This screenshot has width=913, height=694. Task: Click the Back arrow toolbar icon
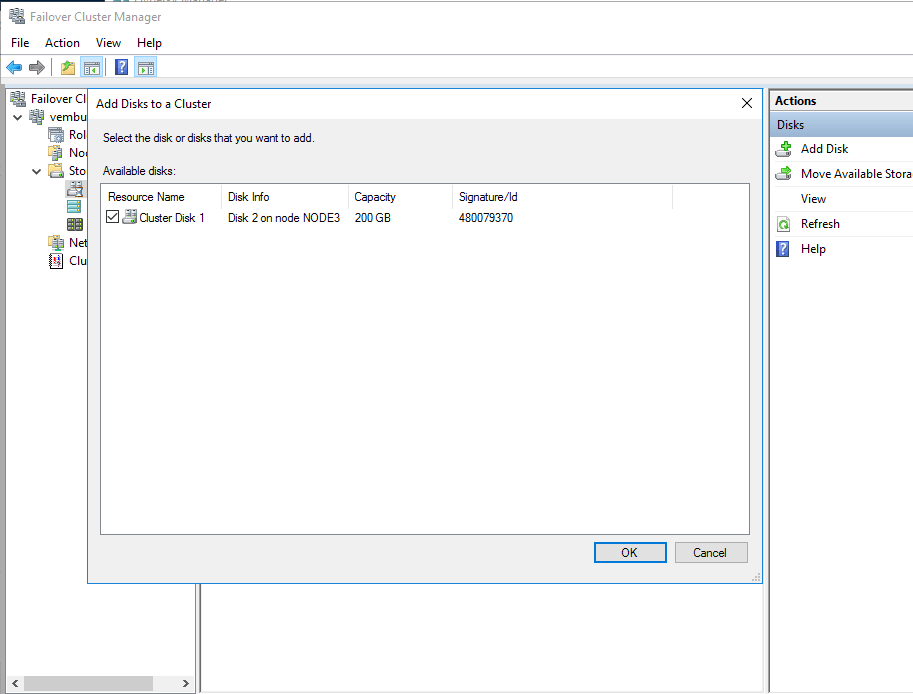coord(14,68)
